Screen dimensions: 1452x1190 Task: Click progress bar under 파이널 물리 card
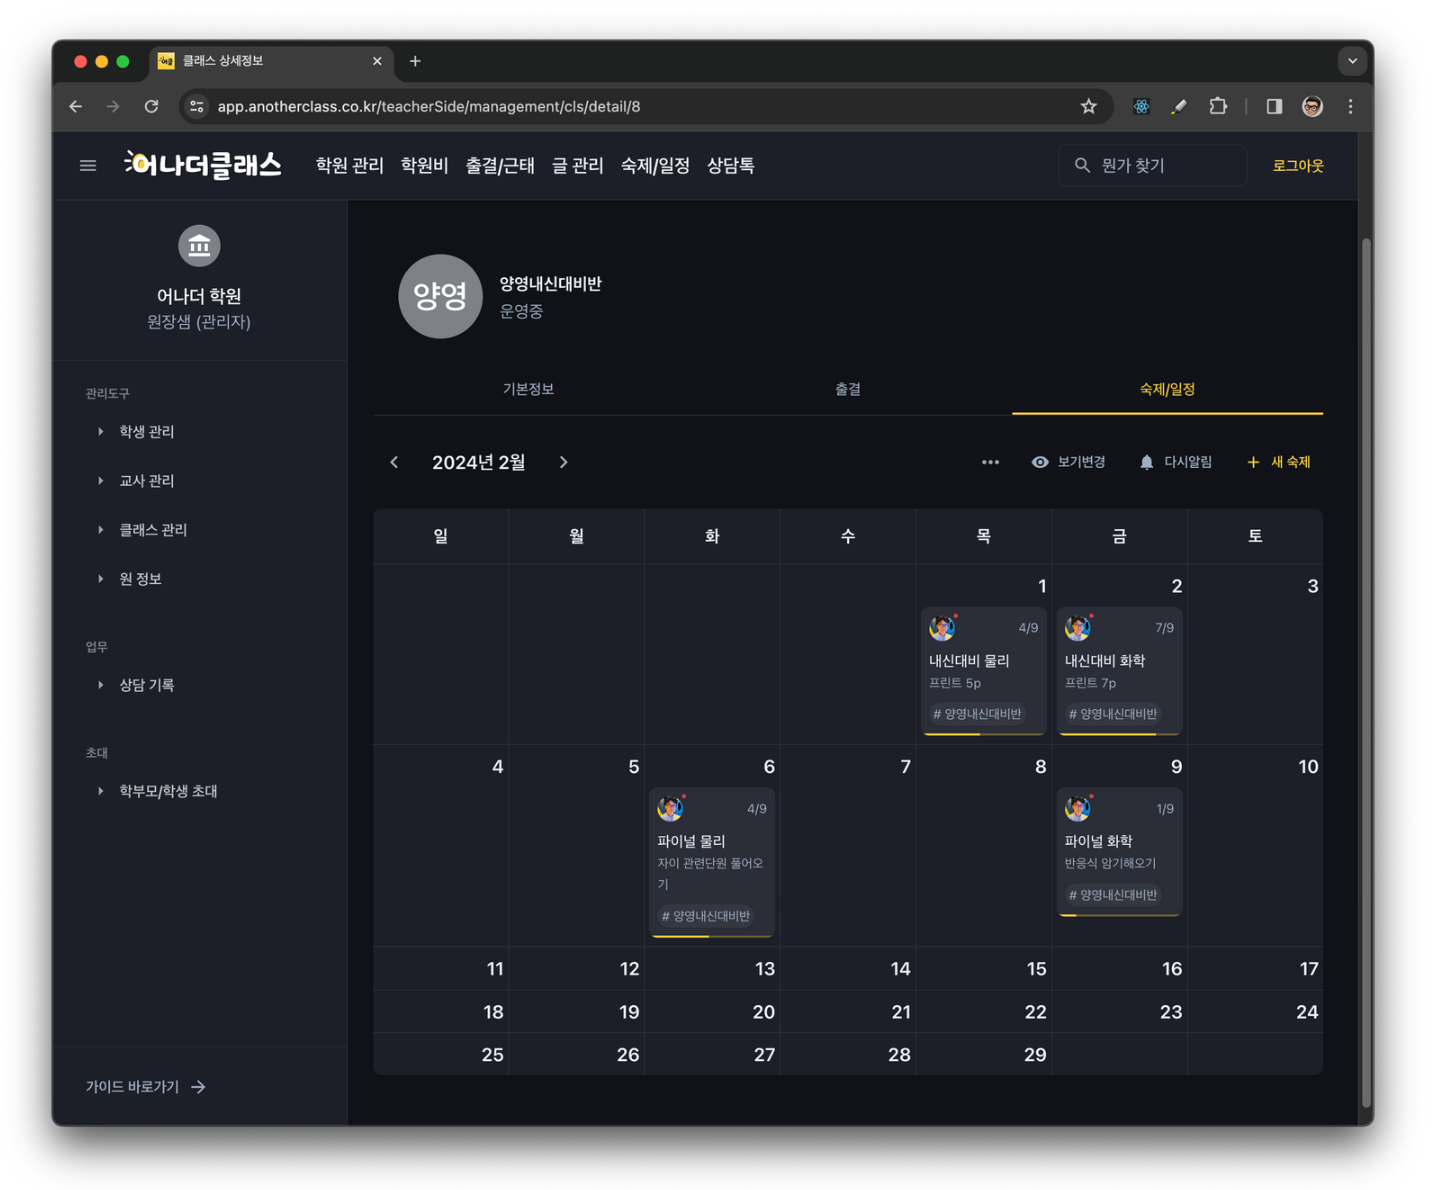tap(712, 935)
